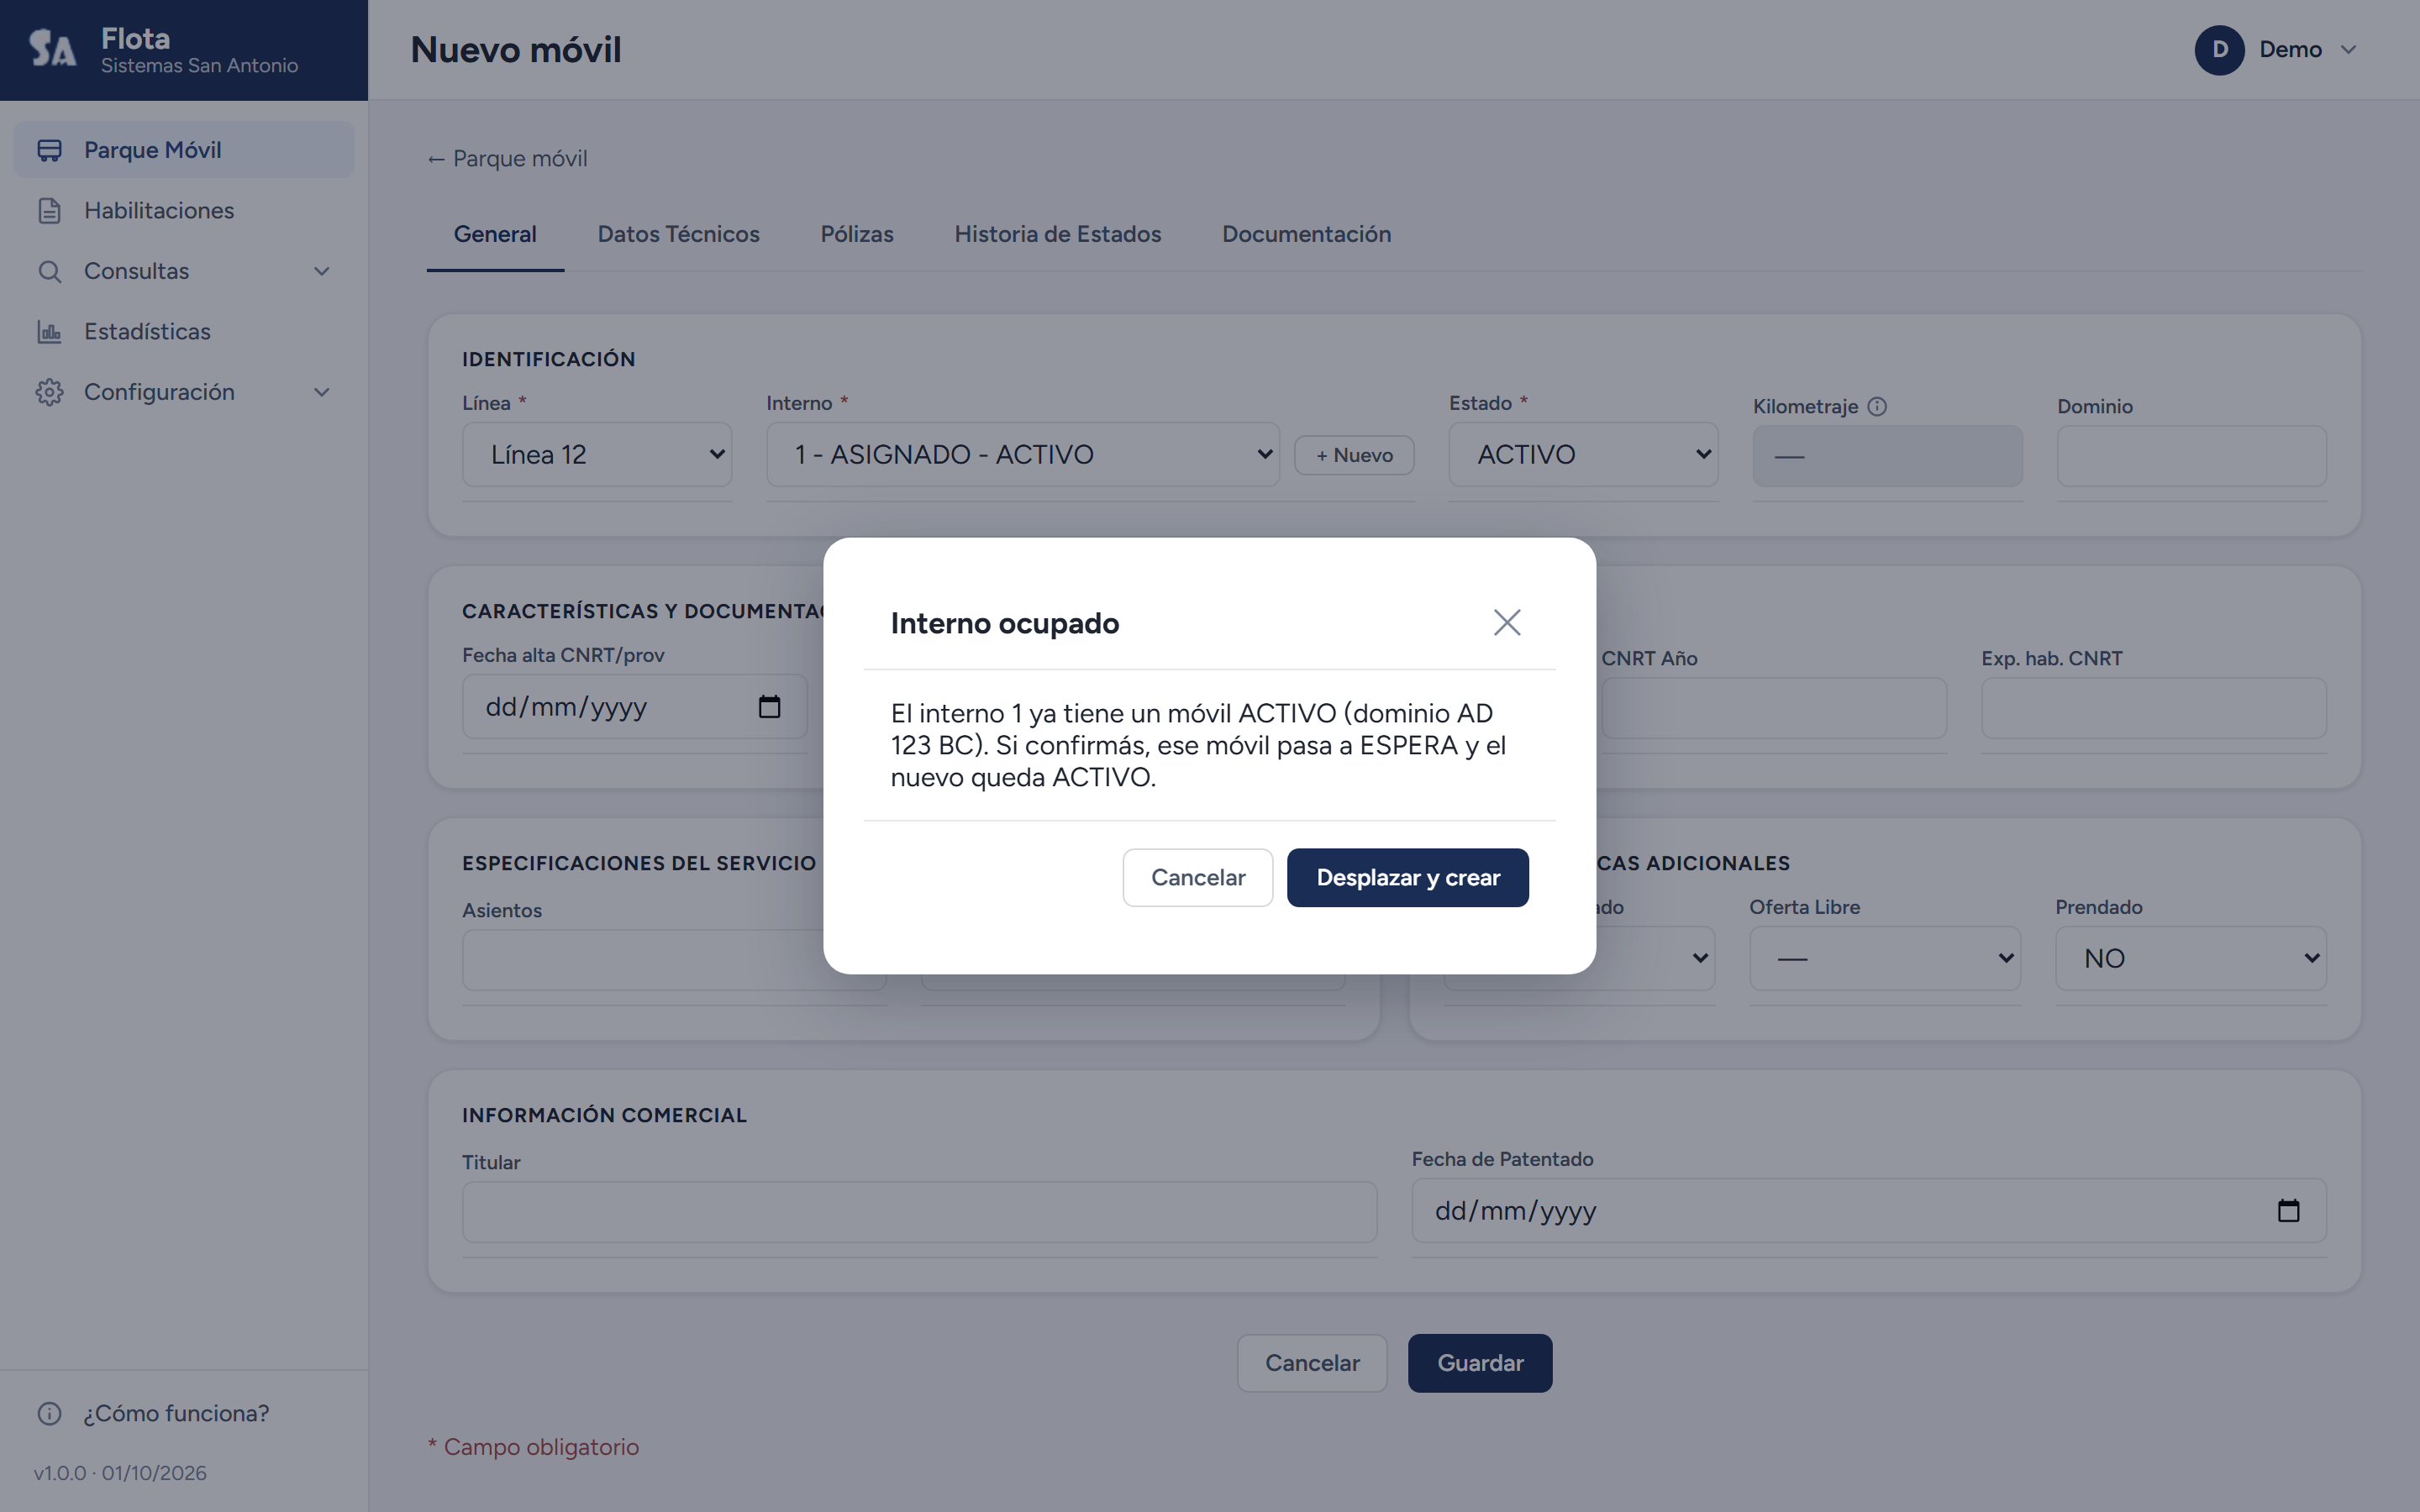Click the Estadísticas chart icon
This screenshot has width=2420, height=1512.
49,332
